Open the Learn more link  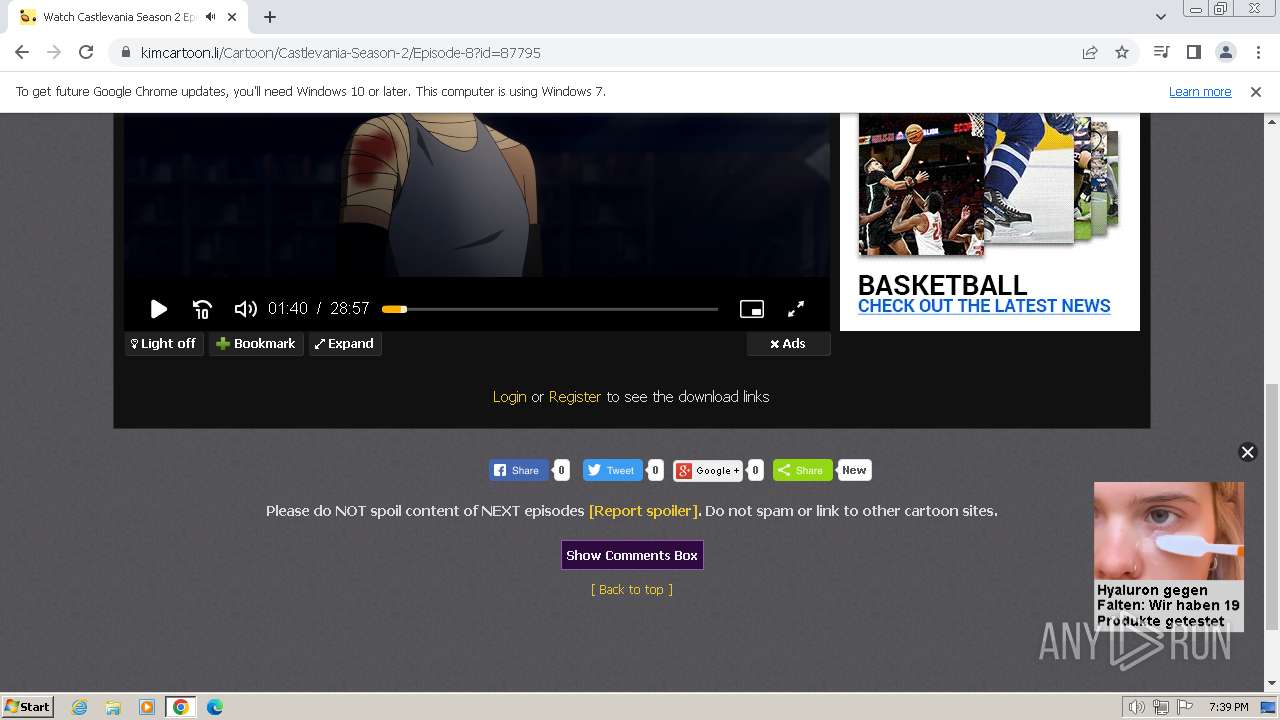(x=1200, y=92)
